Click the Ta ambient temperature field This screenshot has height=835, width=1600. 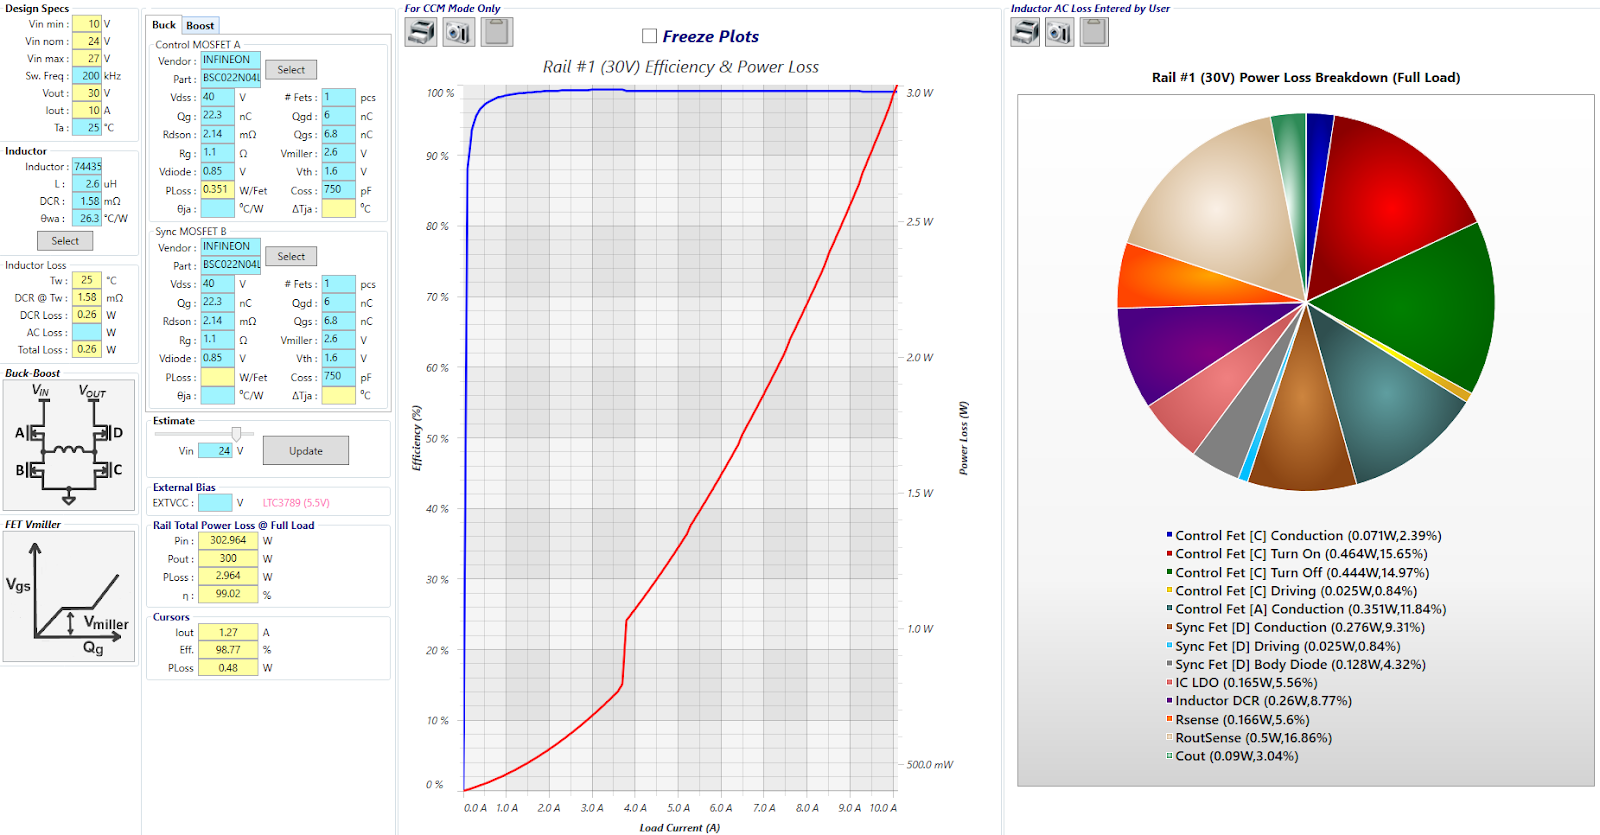click(x=87, y=127)
